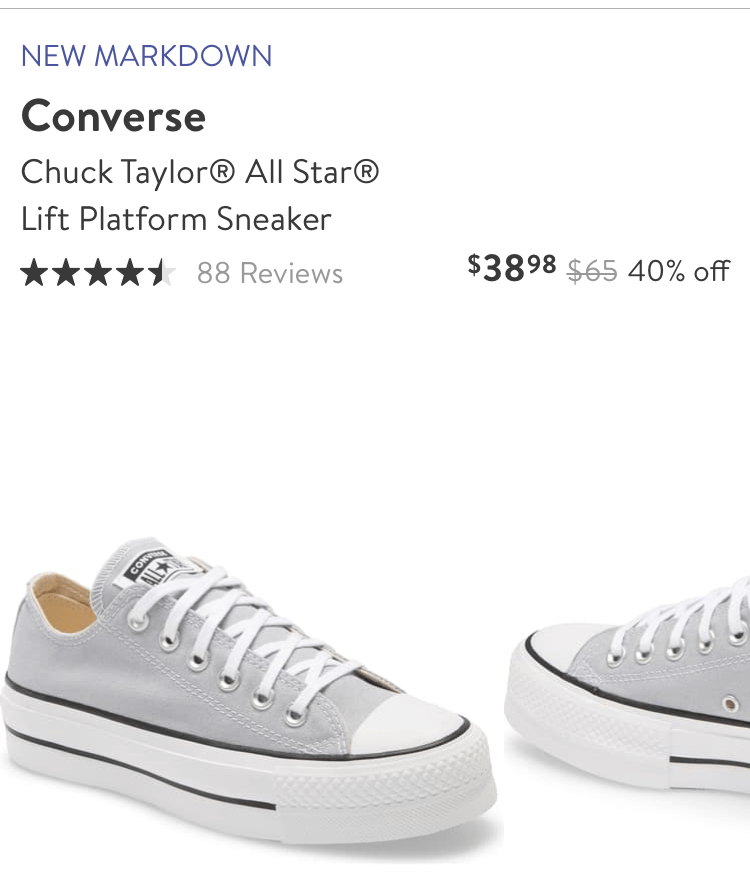
Task: Click the $38.98 sale price
Action: pos(511,268)
